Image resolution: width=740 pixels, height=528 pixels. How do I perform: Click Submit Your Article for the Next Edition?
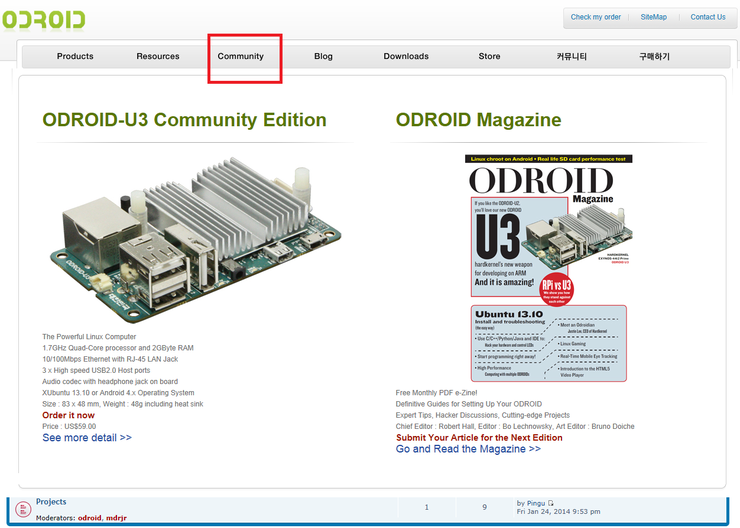click(x=479, y=437)
